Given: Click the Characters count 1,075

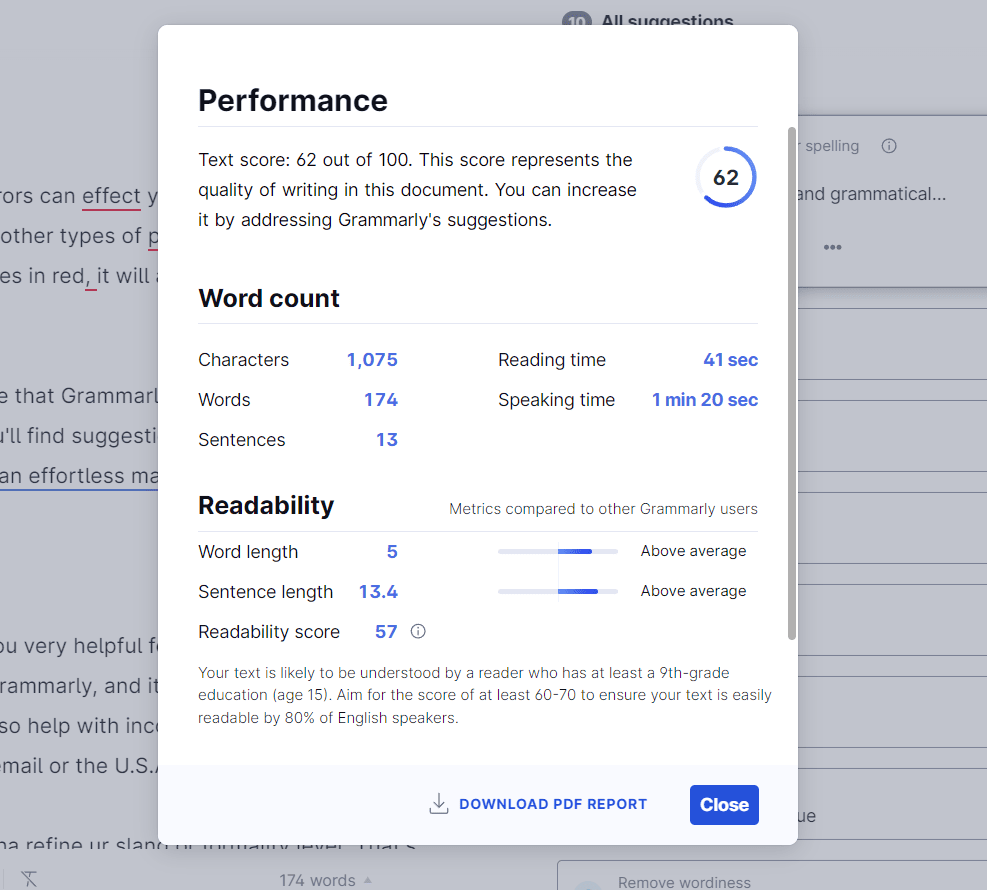Looking at the screenshot, I should click(x=372, y=359).
